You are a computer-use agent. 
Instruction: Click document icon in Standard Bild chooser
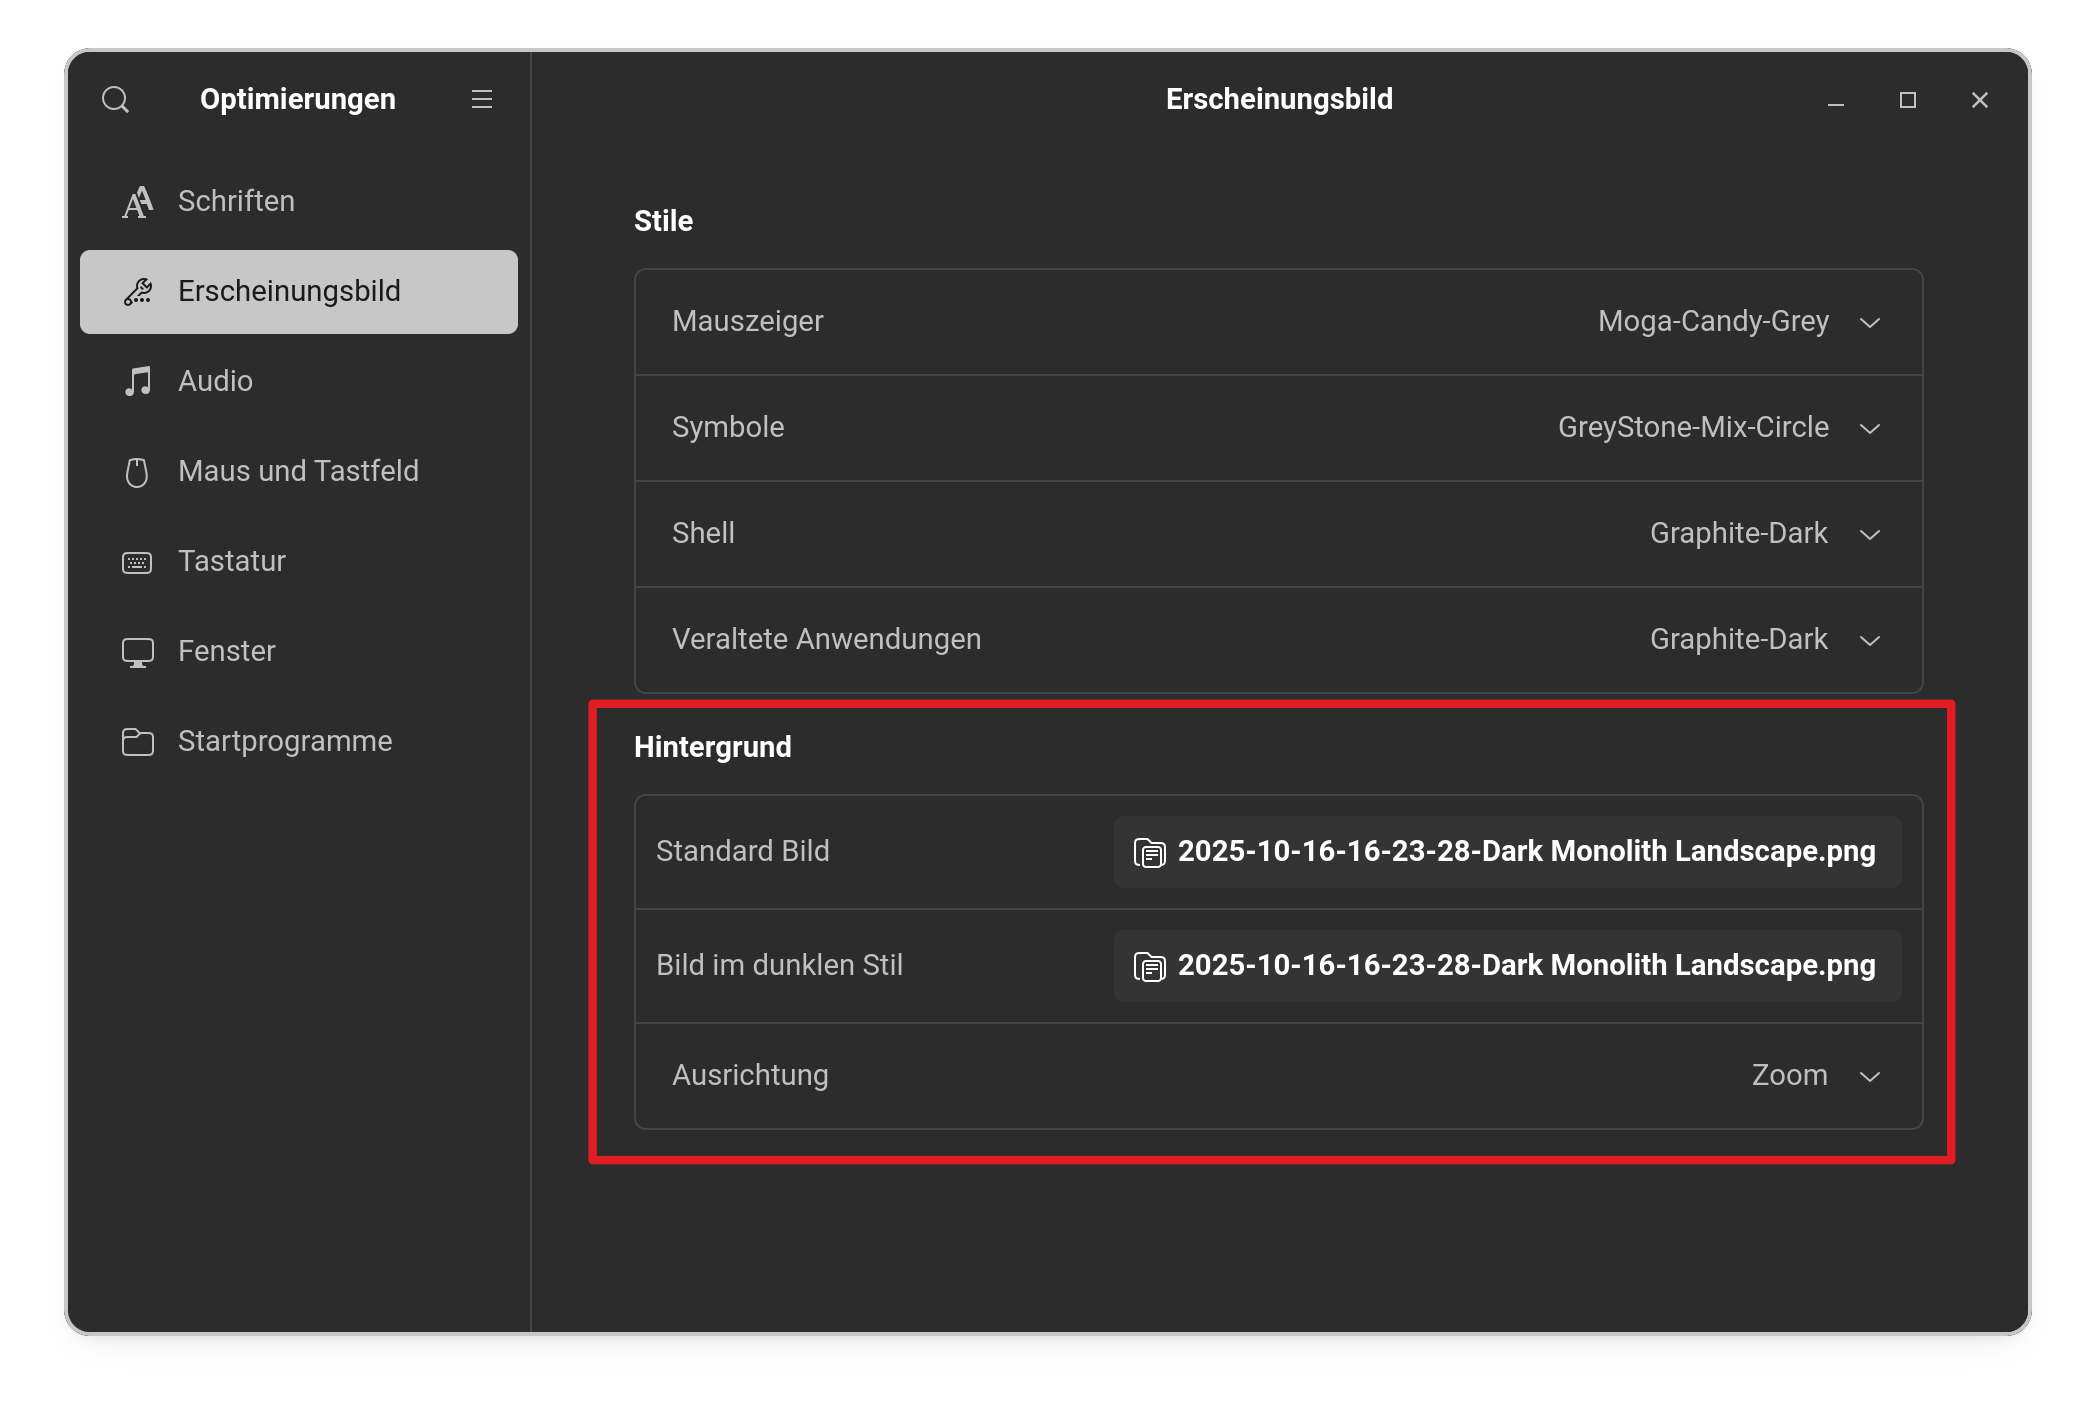(x=1149, y=853)
